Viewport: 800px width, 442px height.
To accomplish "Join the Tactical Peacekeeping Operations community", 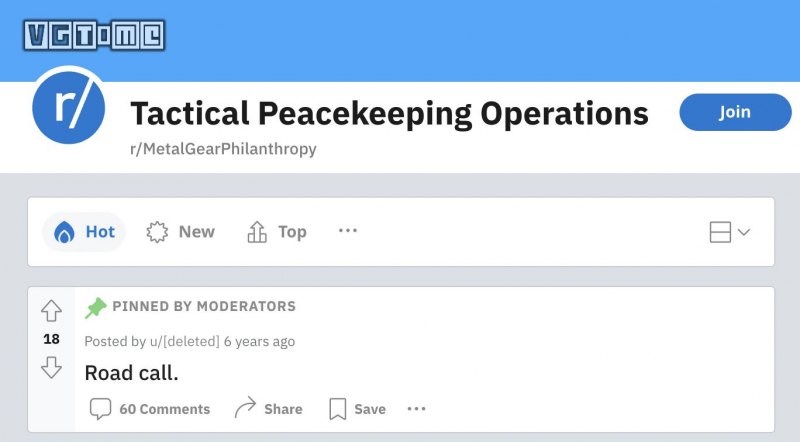I will pyautogui.click(x=735, y=112).
